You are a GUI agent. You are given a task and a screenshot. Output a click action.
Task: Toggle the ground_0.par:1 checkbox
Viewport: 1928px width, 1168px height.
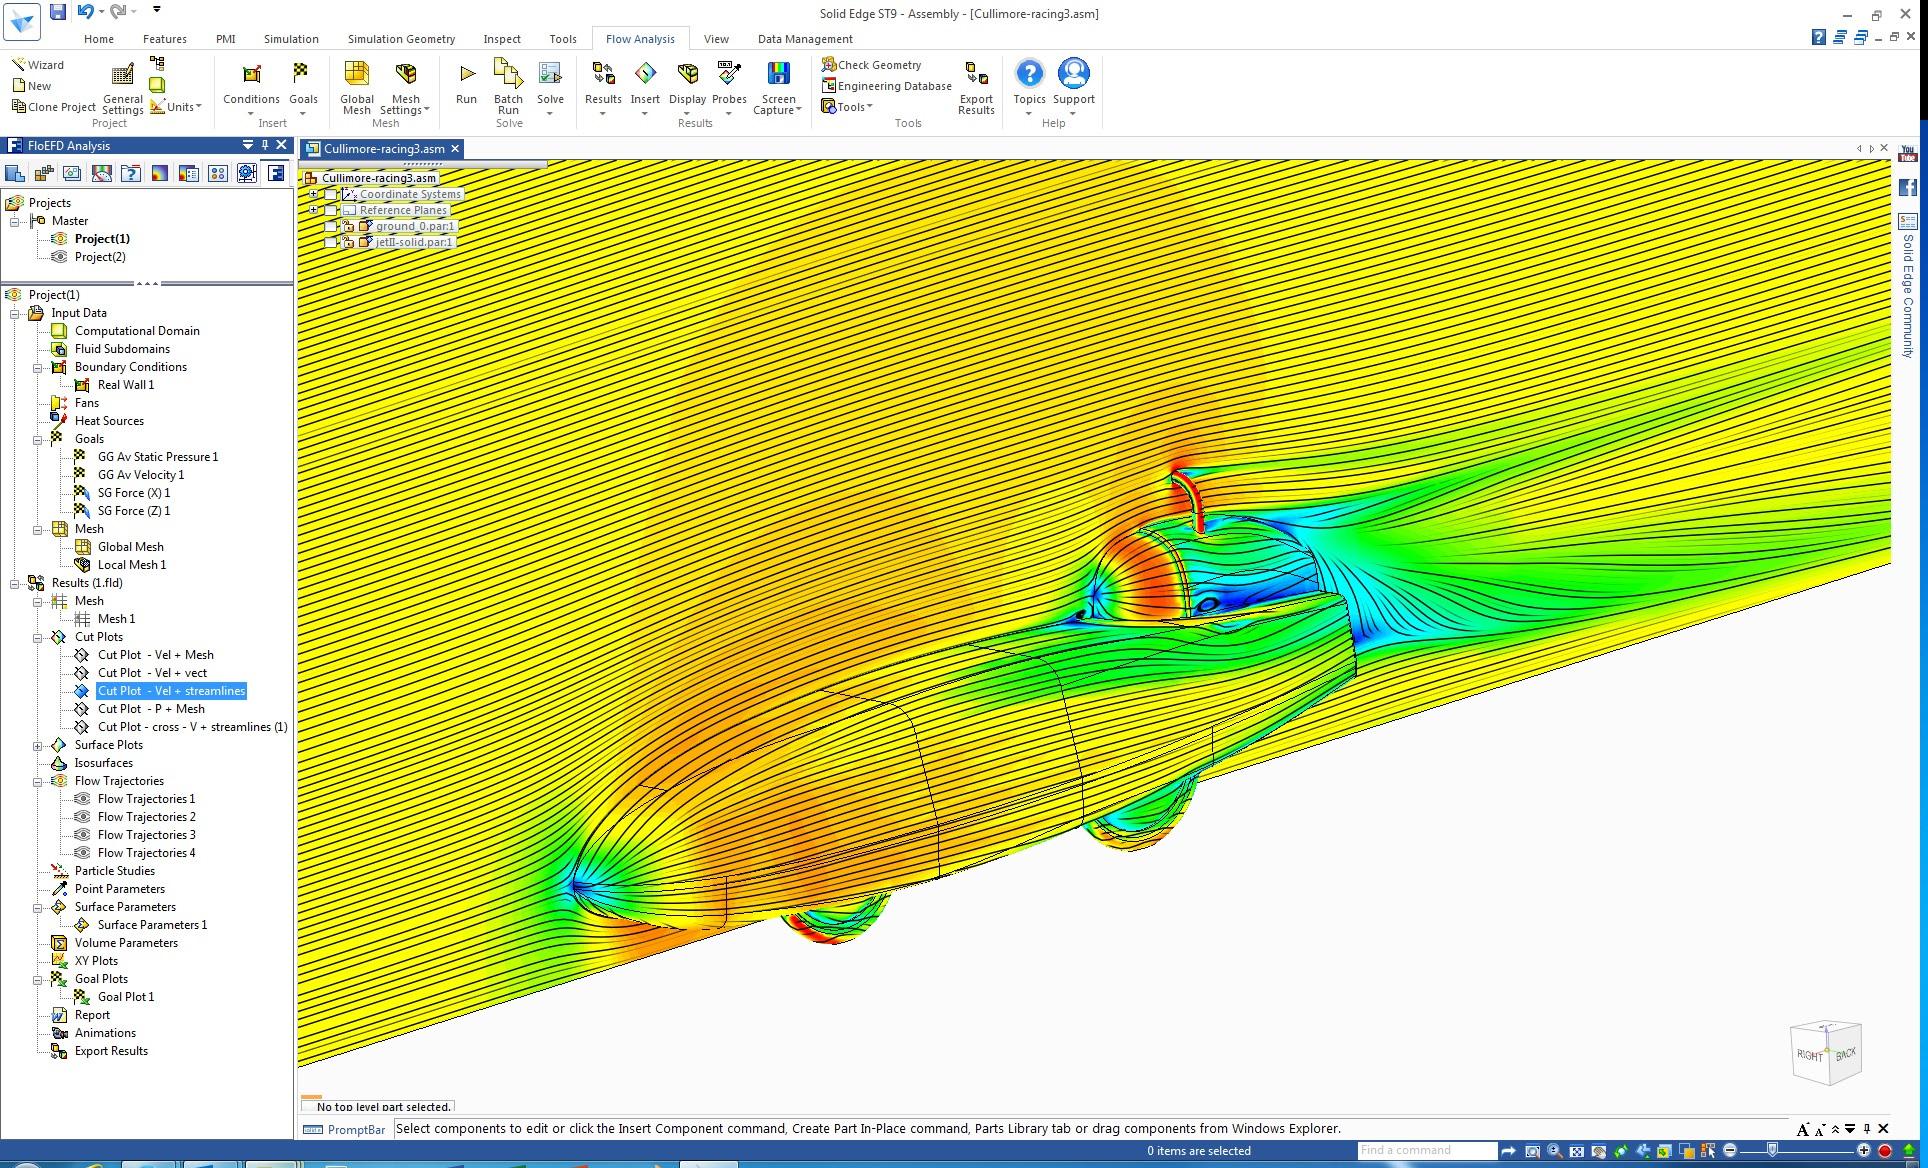(331, 227)
